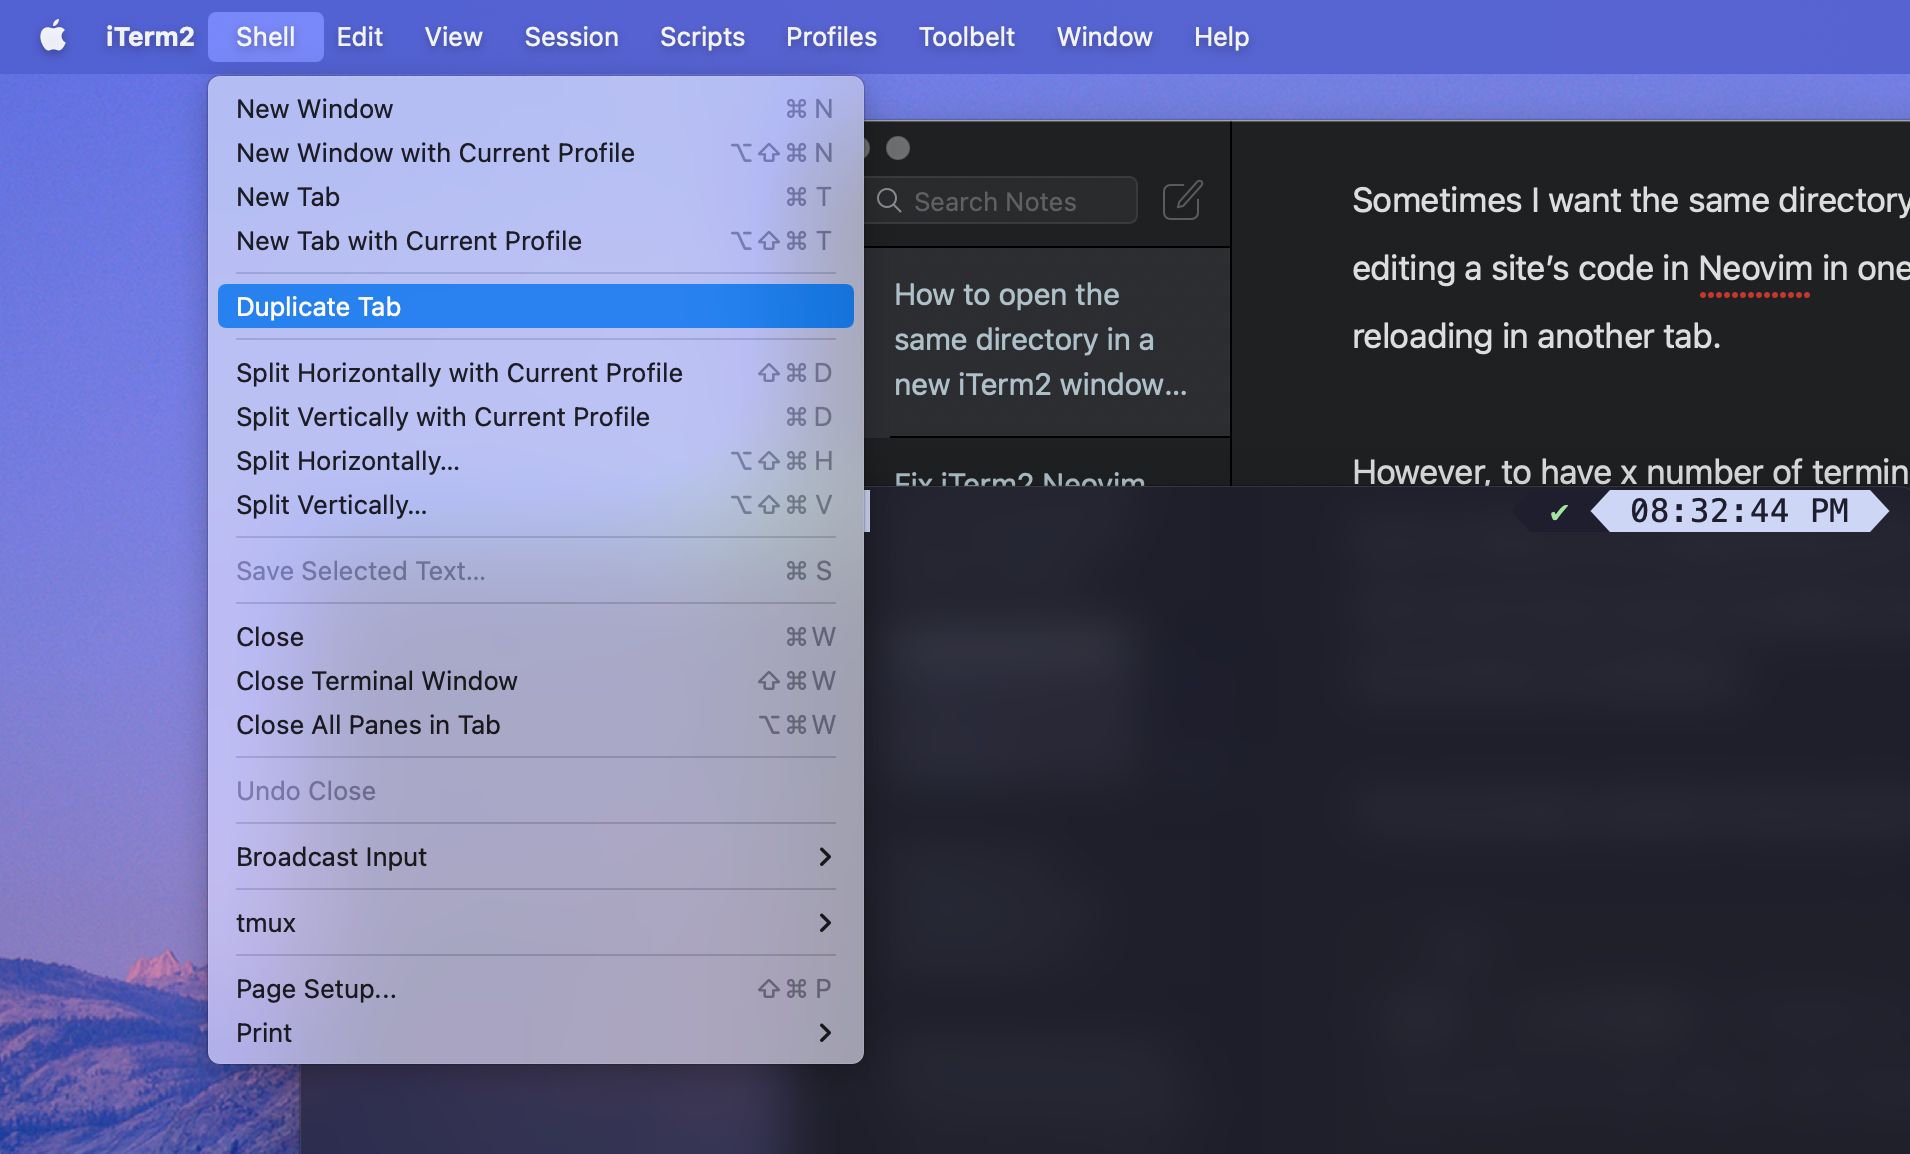Click the compose new note icon
This screenshot has height=1154, width=1910.
click(x=1181, y=200)
